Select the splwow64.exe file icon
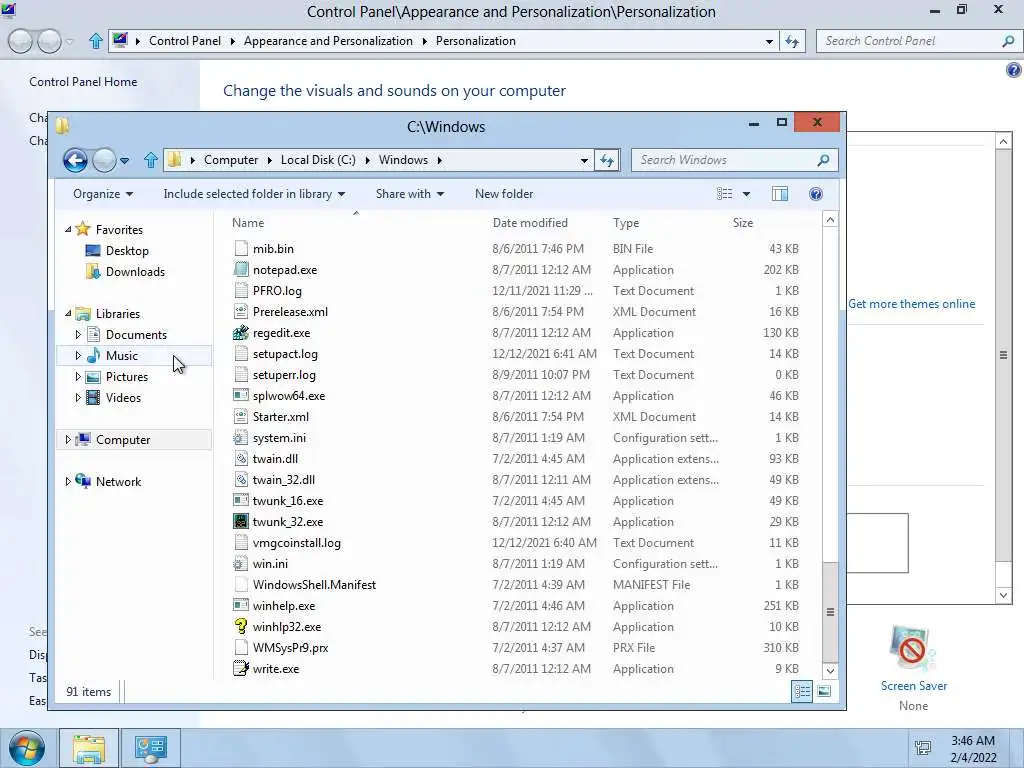Screen dimensions: 1024x768 click(241, 396)
